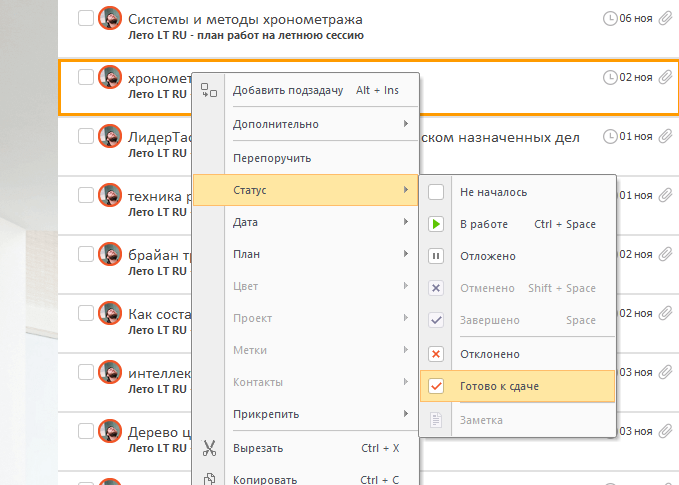Check the box for the техника task
The height and width of the screenshot is (485, 679).
pos(86,195)
